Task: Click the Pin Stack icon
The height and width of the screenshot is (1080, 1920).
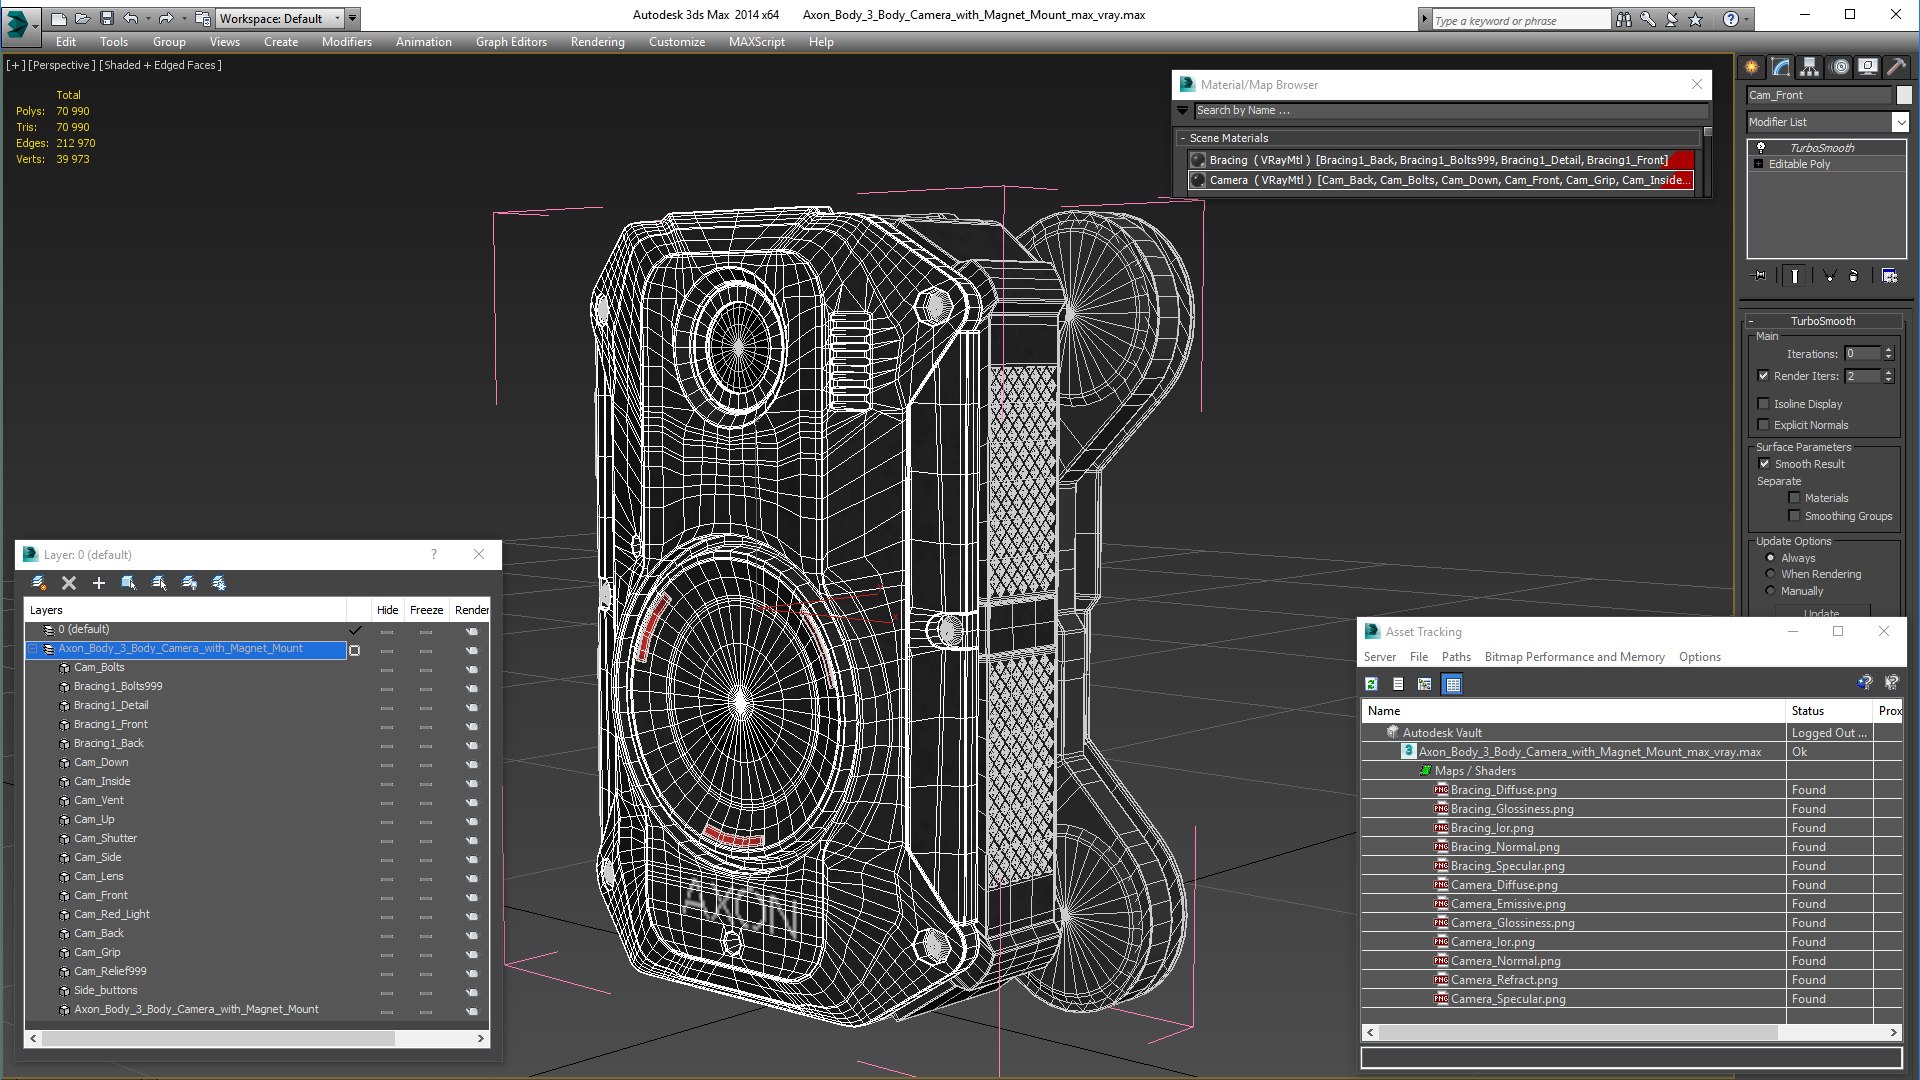Action: coord(1760,276)
